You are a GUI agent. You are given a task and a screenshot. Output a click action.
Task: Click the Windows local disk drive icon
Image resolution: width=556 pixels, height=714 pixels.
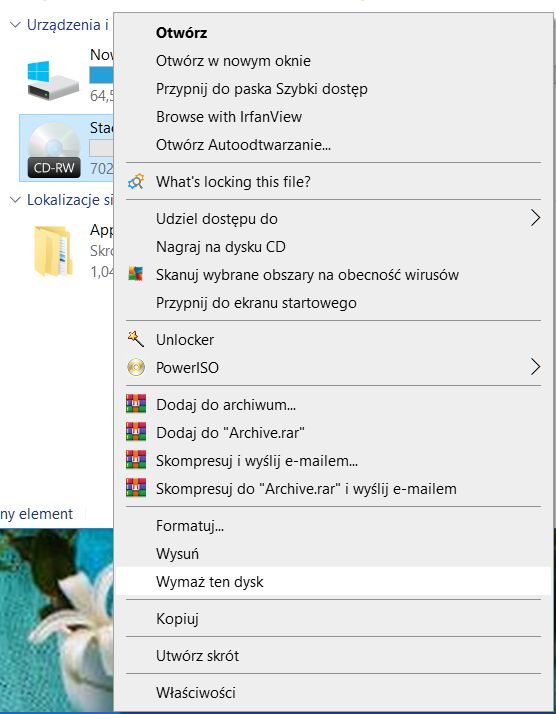(53, 81)
